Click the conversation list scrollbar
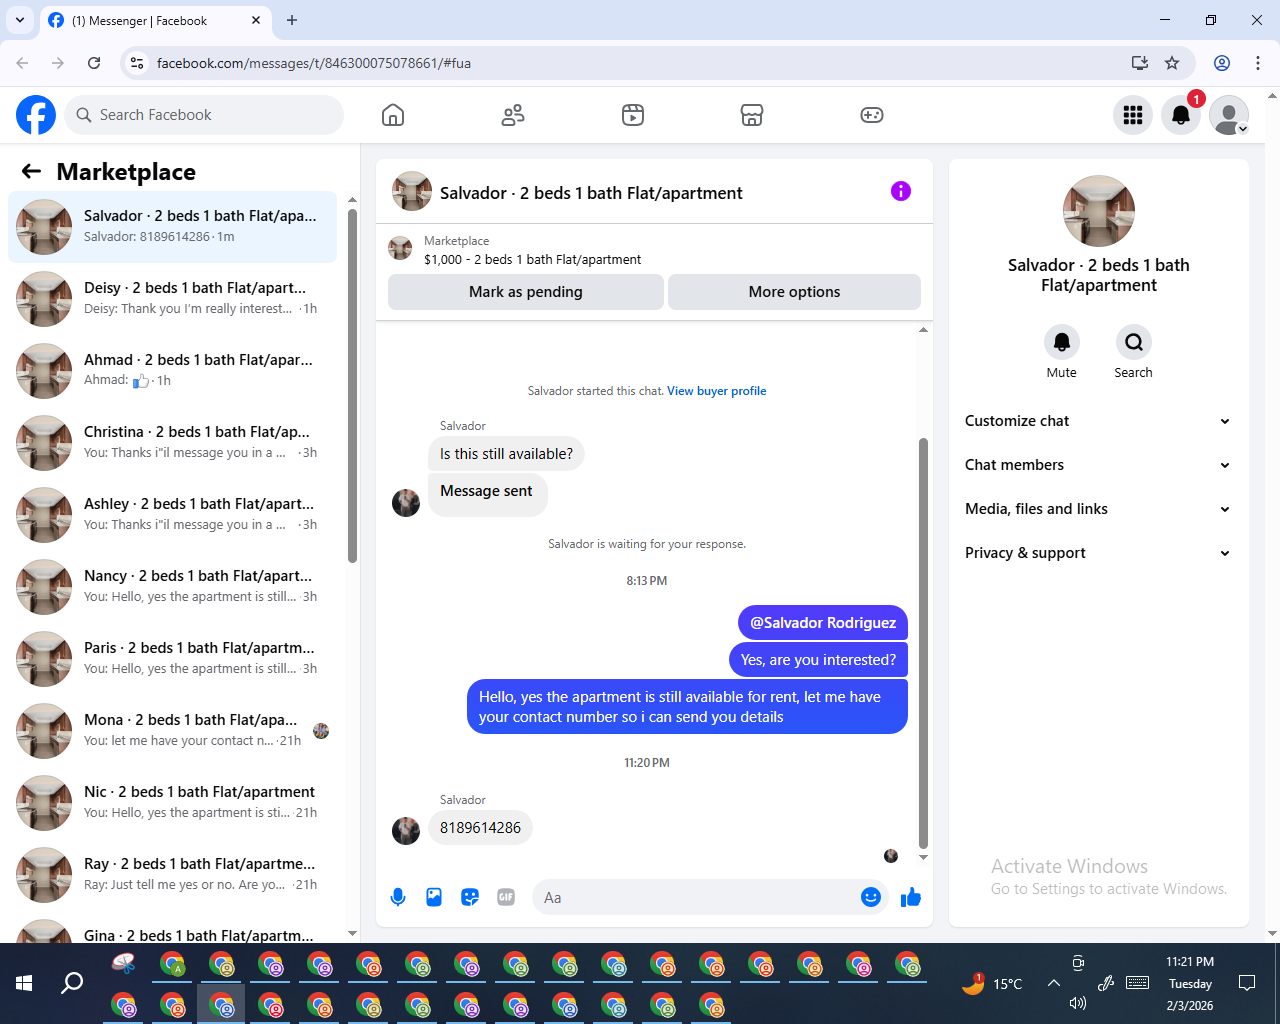The height and width of the screenshot is (1024, 1280). coord(352,385)
